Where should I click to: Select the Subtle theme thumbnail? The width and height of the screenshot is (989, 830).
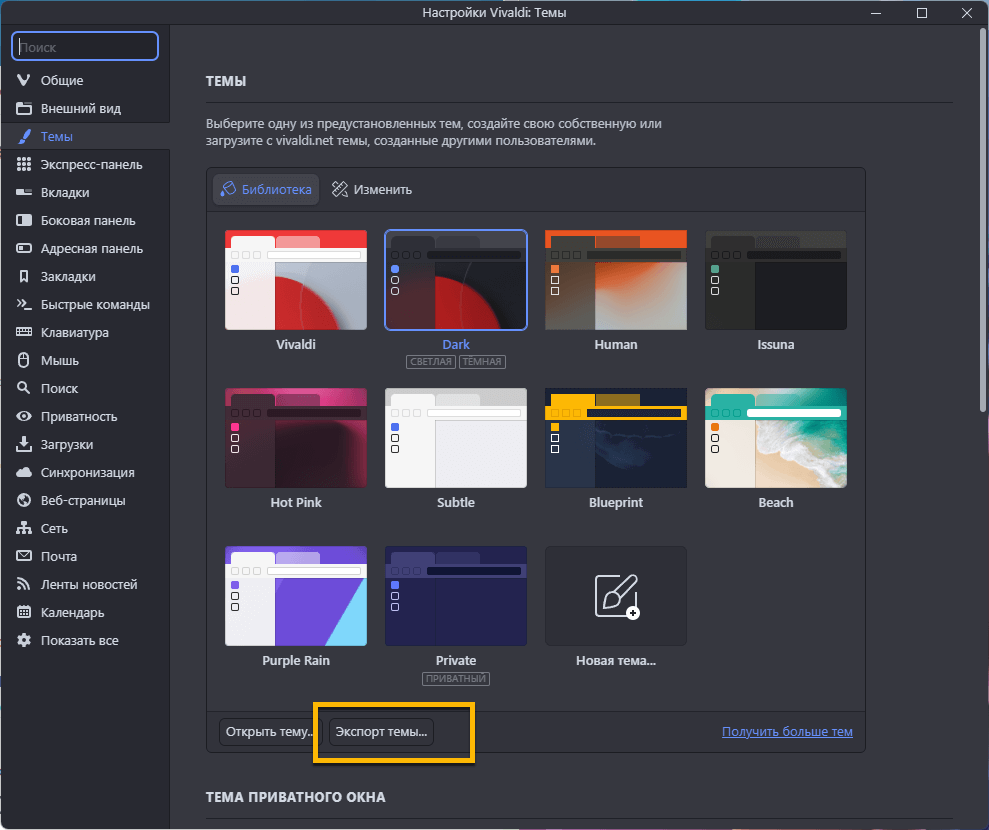(456, 438)
